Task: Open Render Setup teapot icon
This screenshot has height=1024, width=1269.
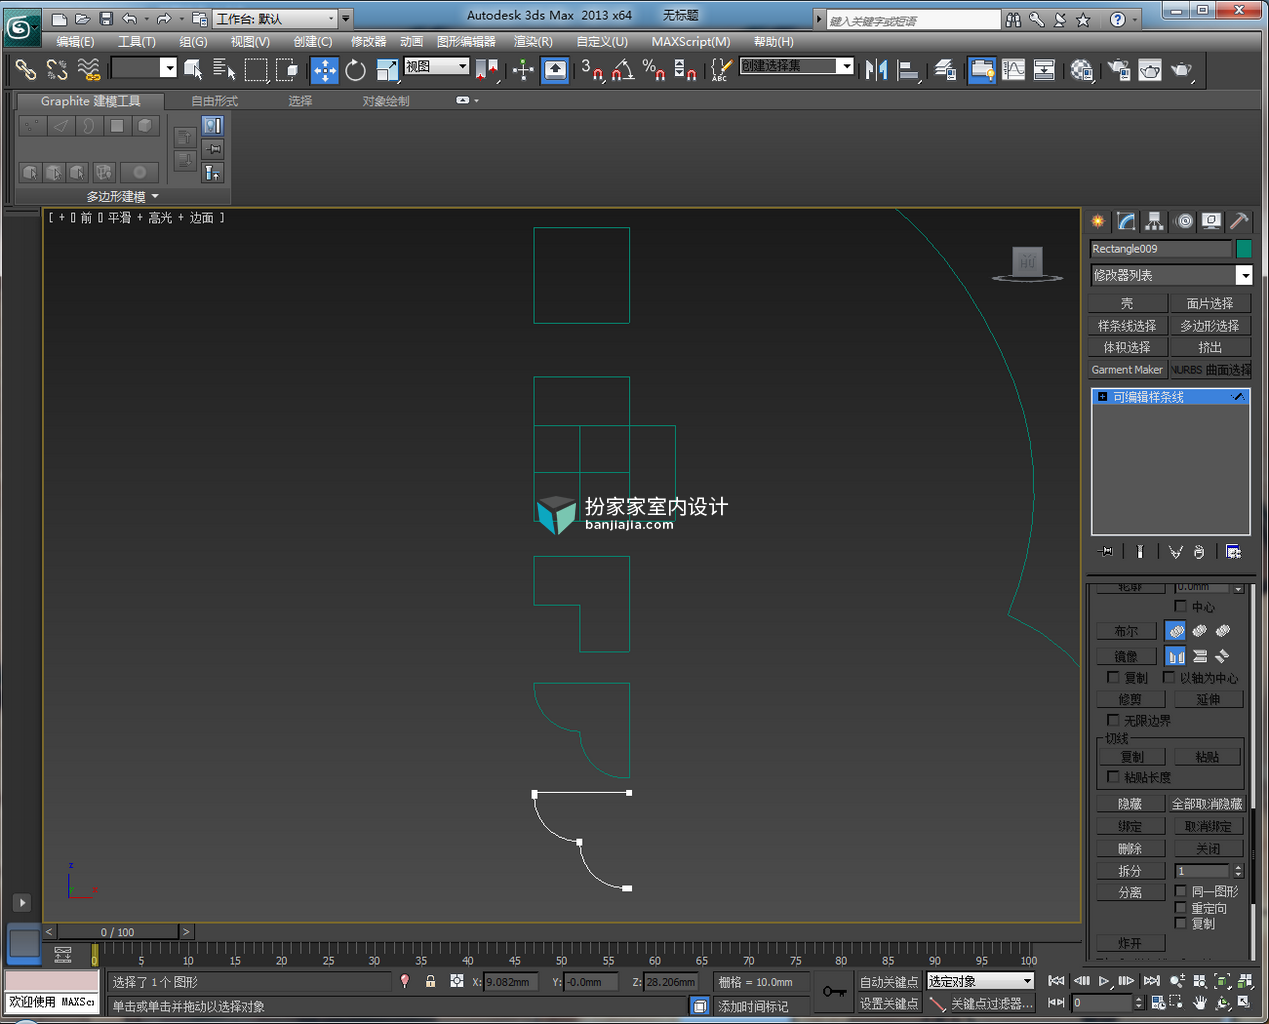Action: [x=1118, y=69]
